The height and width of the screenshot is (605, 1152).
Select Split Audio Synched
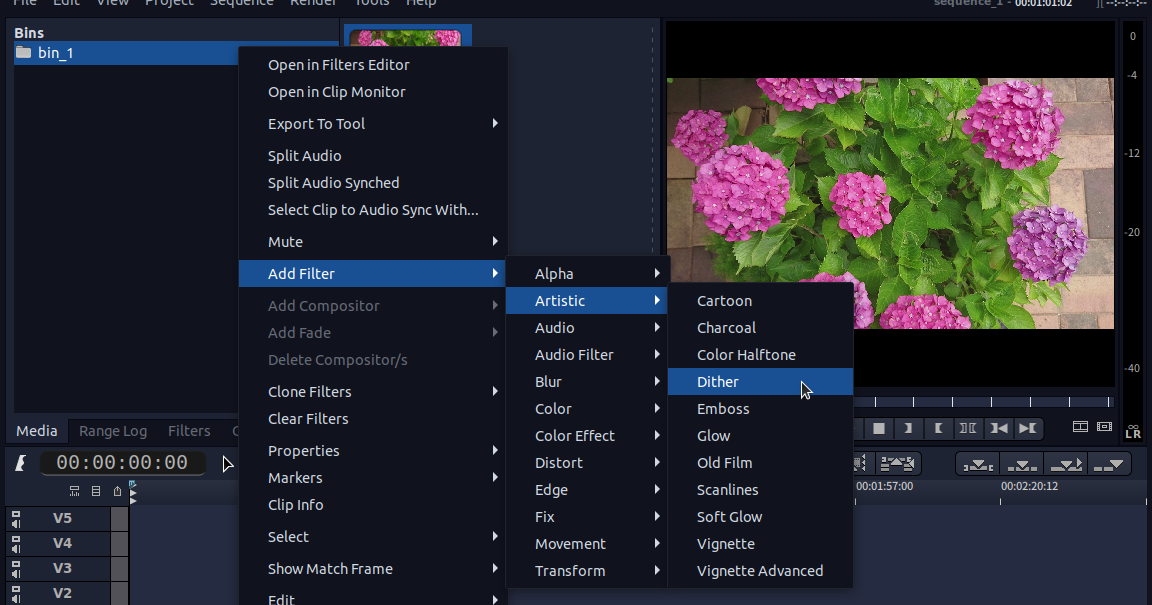[x=373, y=183]
